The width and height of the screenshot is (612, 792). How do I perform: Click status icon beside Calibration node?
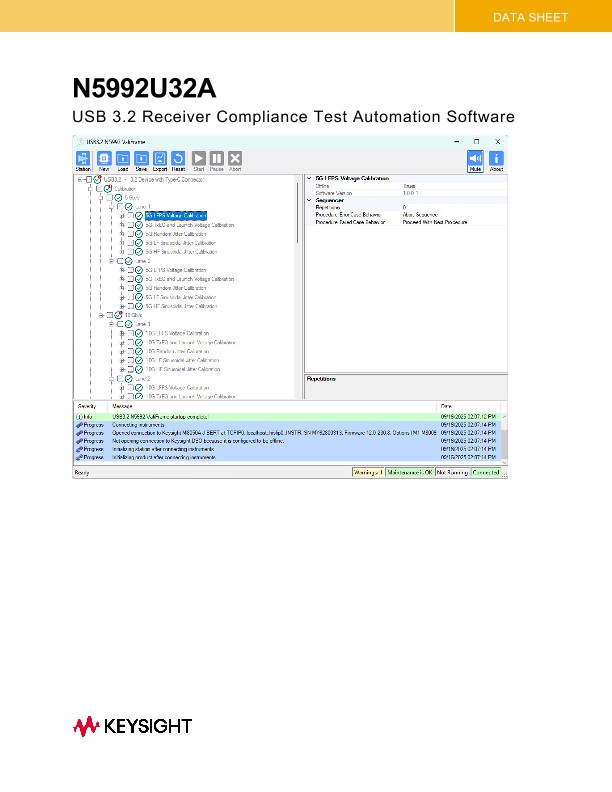point(108,188)
